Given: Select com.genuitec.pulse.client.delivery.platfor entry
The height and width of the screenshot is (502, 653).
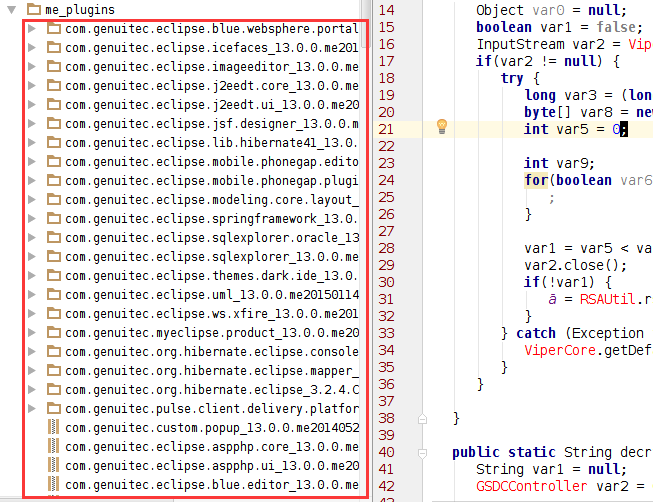Looking at the screenshot, I should tap(212, 409).
